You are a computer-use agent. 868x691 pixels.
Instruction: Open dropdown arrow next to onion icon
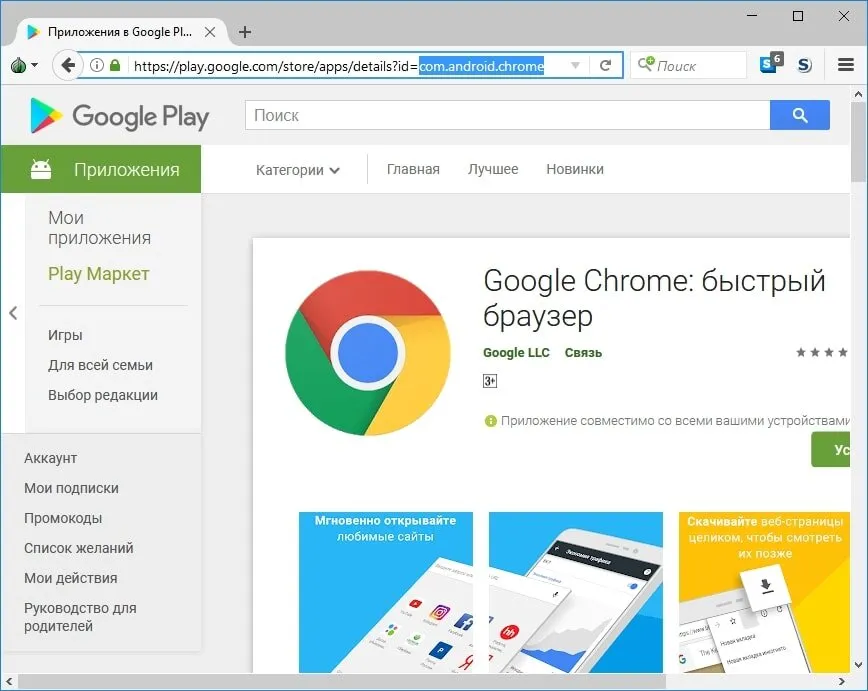coord(34,65)
